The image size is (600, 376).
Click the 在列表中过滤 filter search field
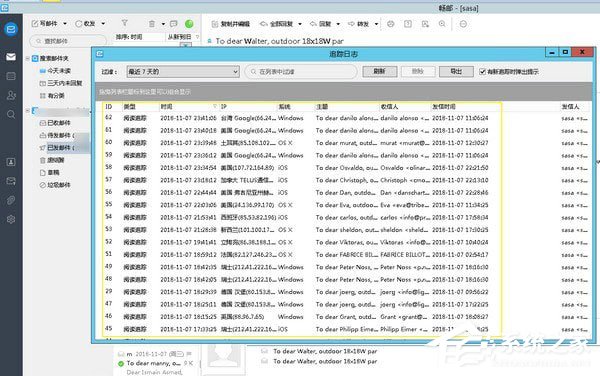pos(301,72)
